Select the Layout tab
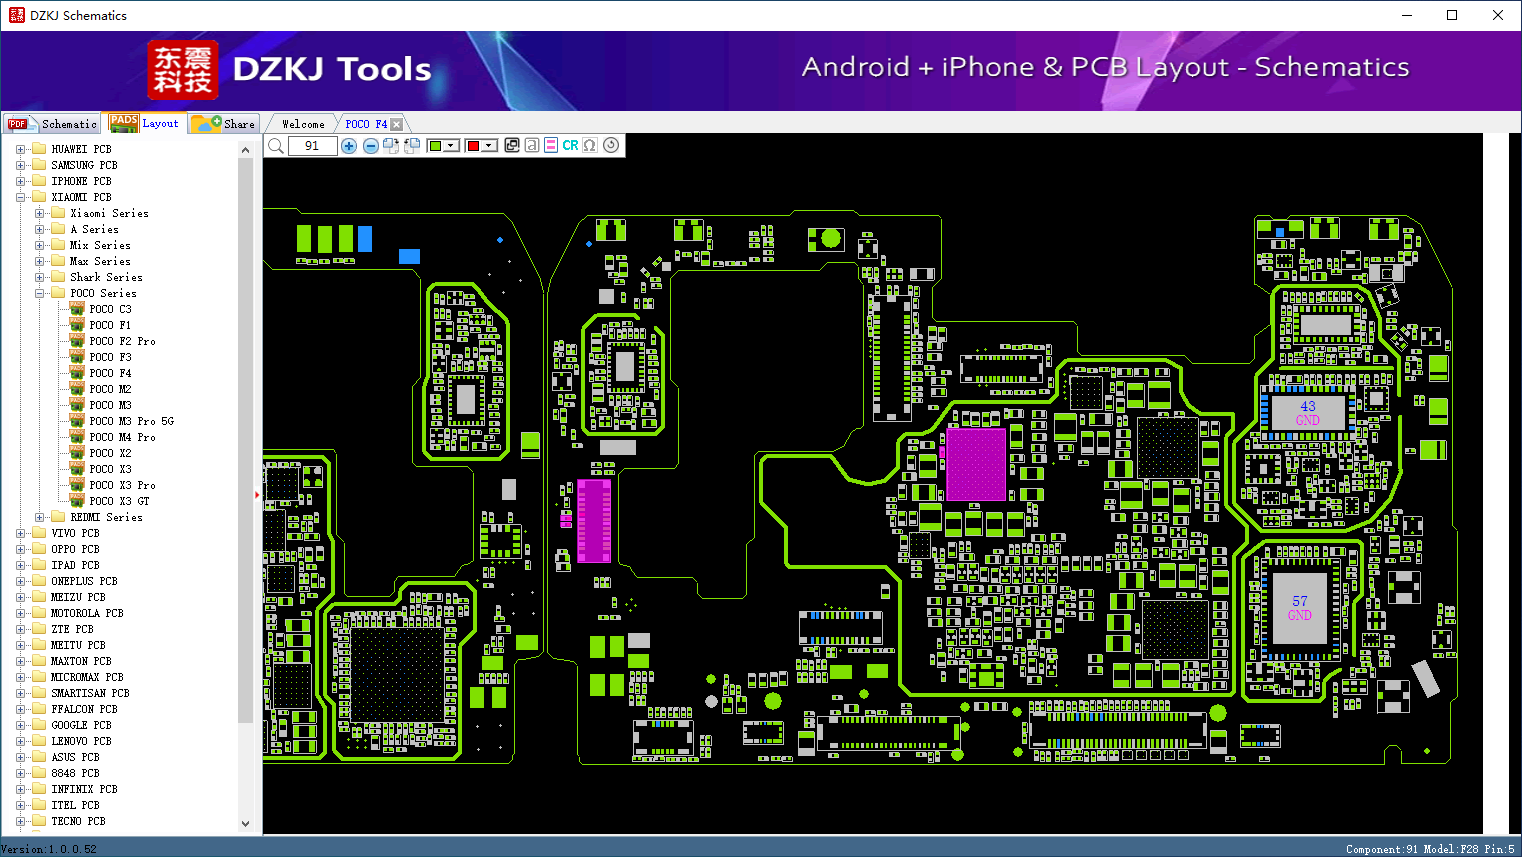The width and height of the screenshot is (1522, 857). [145, 123]
